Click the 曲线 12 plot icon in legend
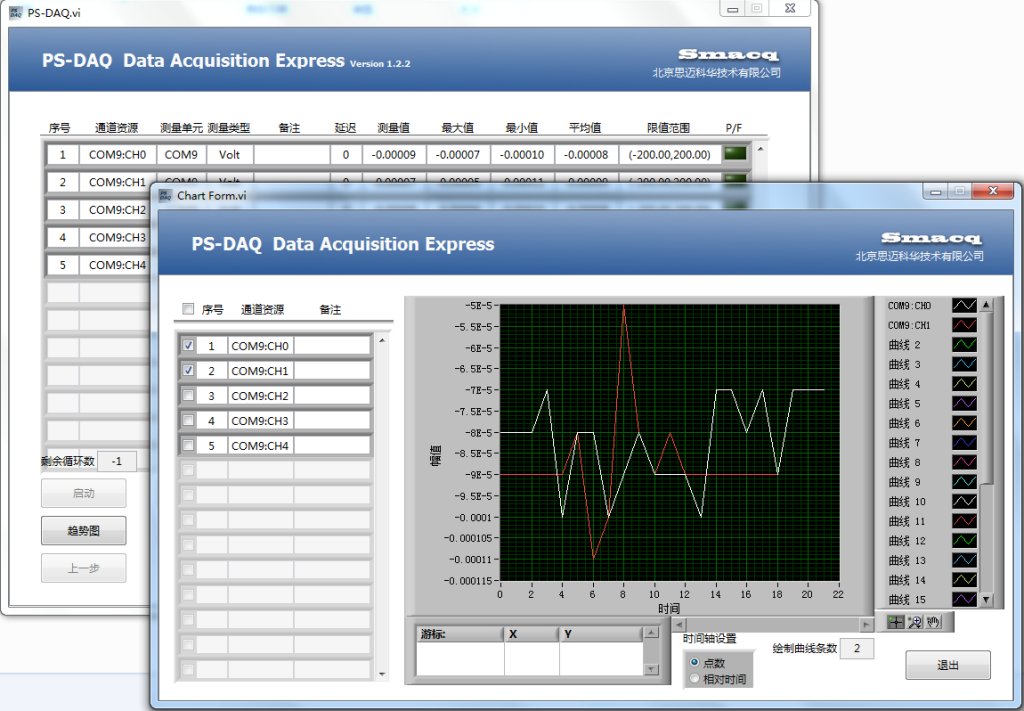Image resolution: width=1024 pixels, height=711 pixels. tap(964, 541)
